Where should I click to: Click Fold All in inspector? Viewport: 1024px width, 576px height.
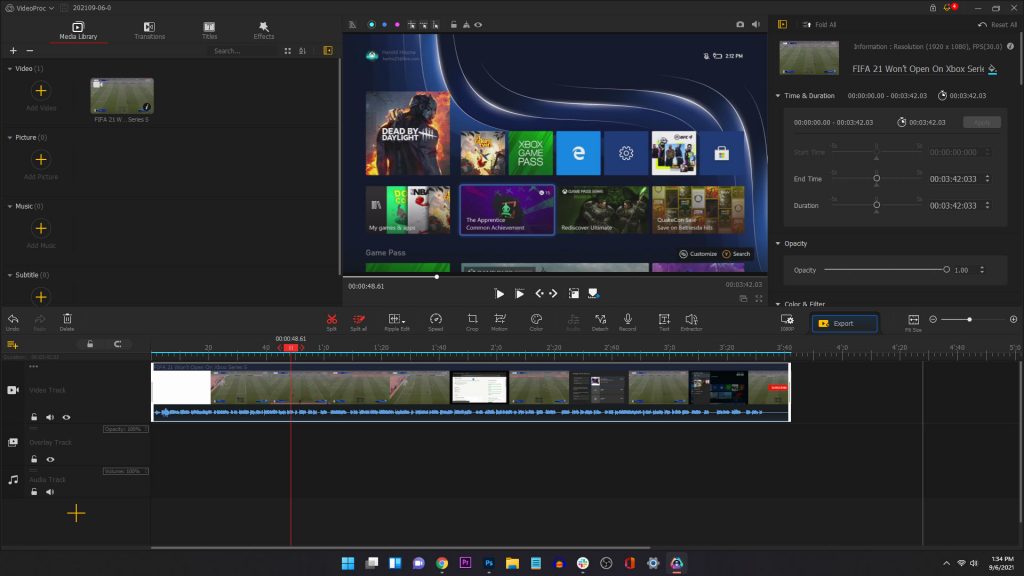tap(820, 25)
